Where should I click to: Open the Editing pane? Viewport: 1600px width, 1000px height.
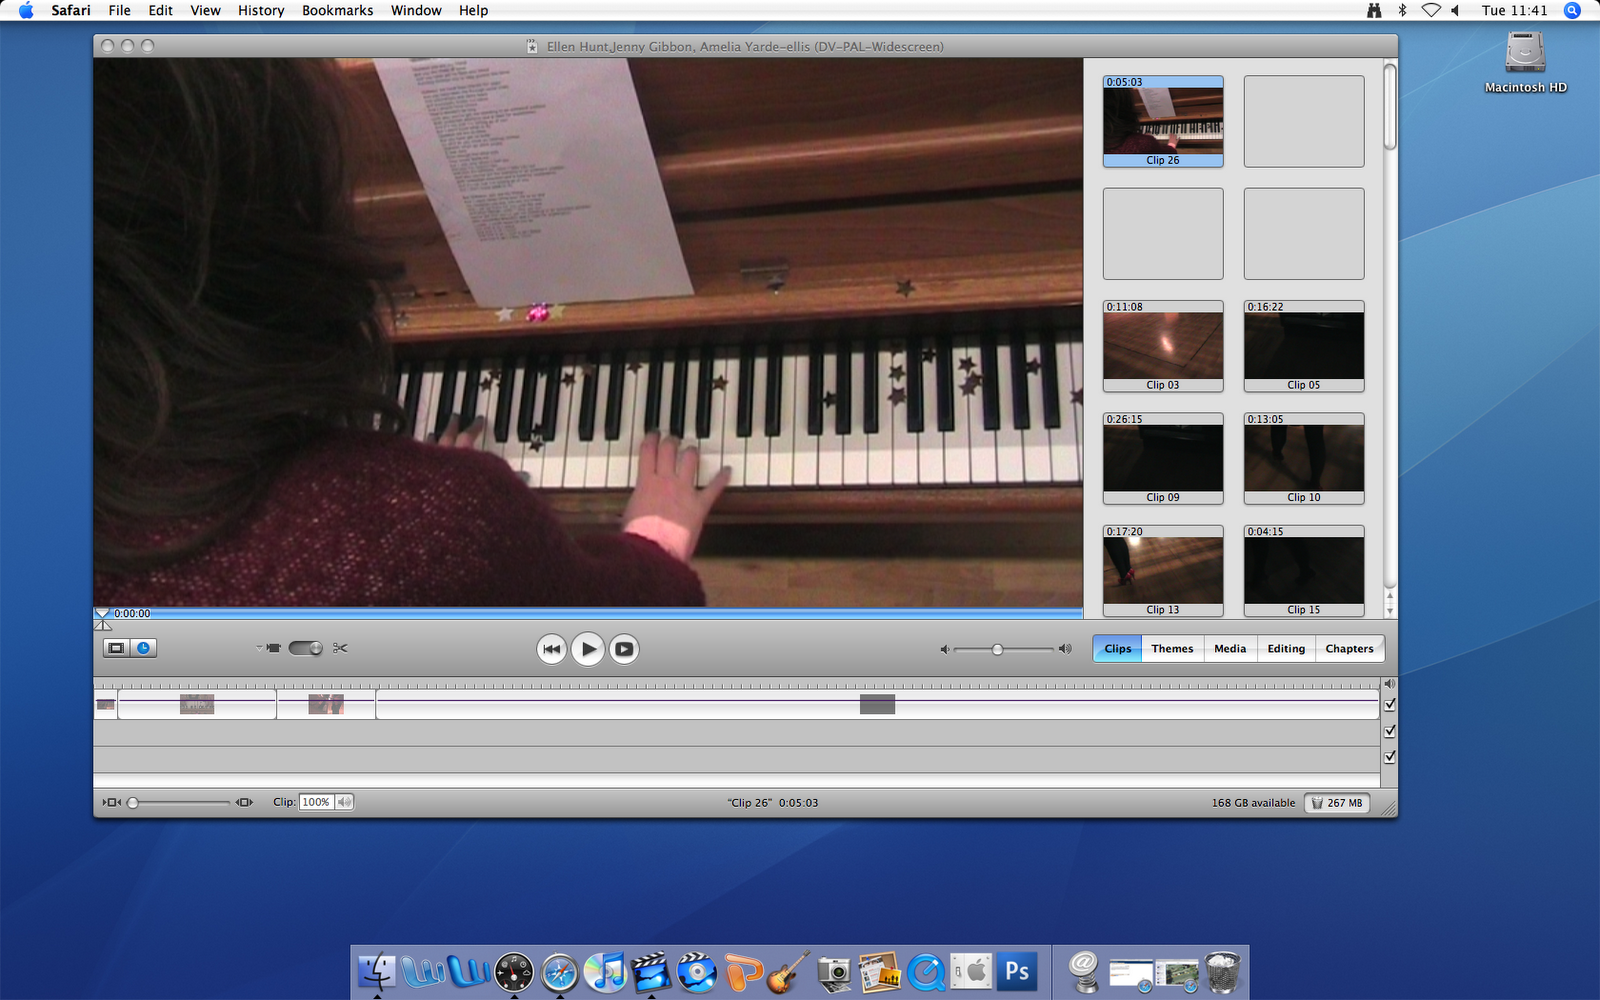(x=1286, y=649)
